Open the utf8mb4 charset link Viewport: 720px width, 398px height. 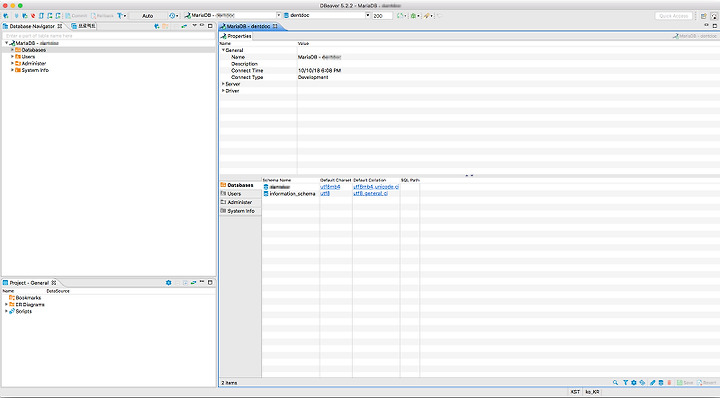(x=330, y=187)
